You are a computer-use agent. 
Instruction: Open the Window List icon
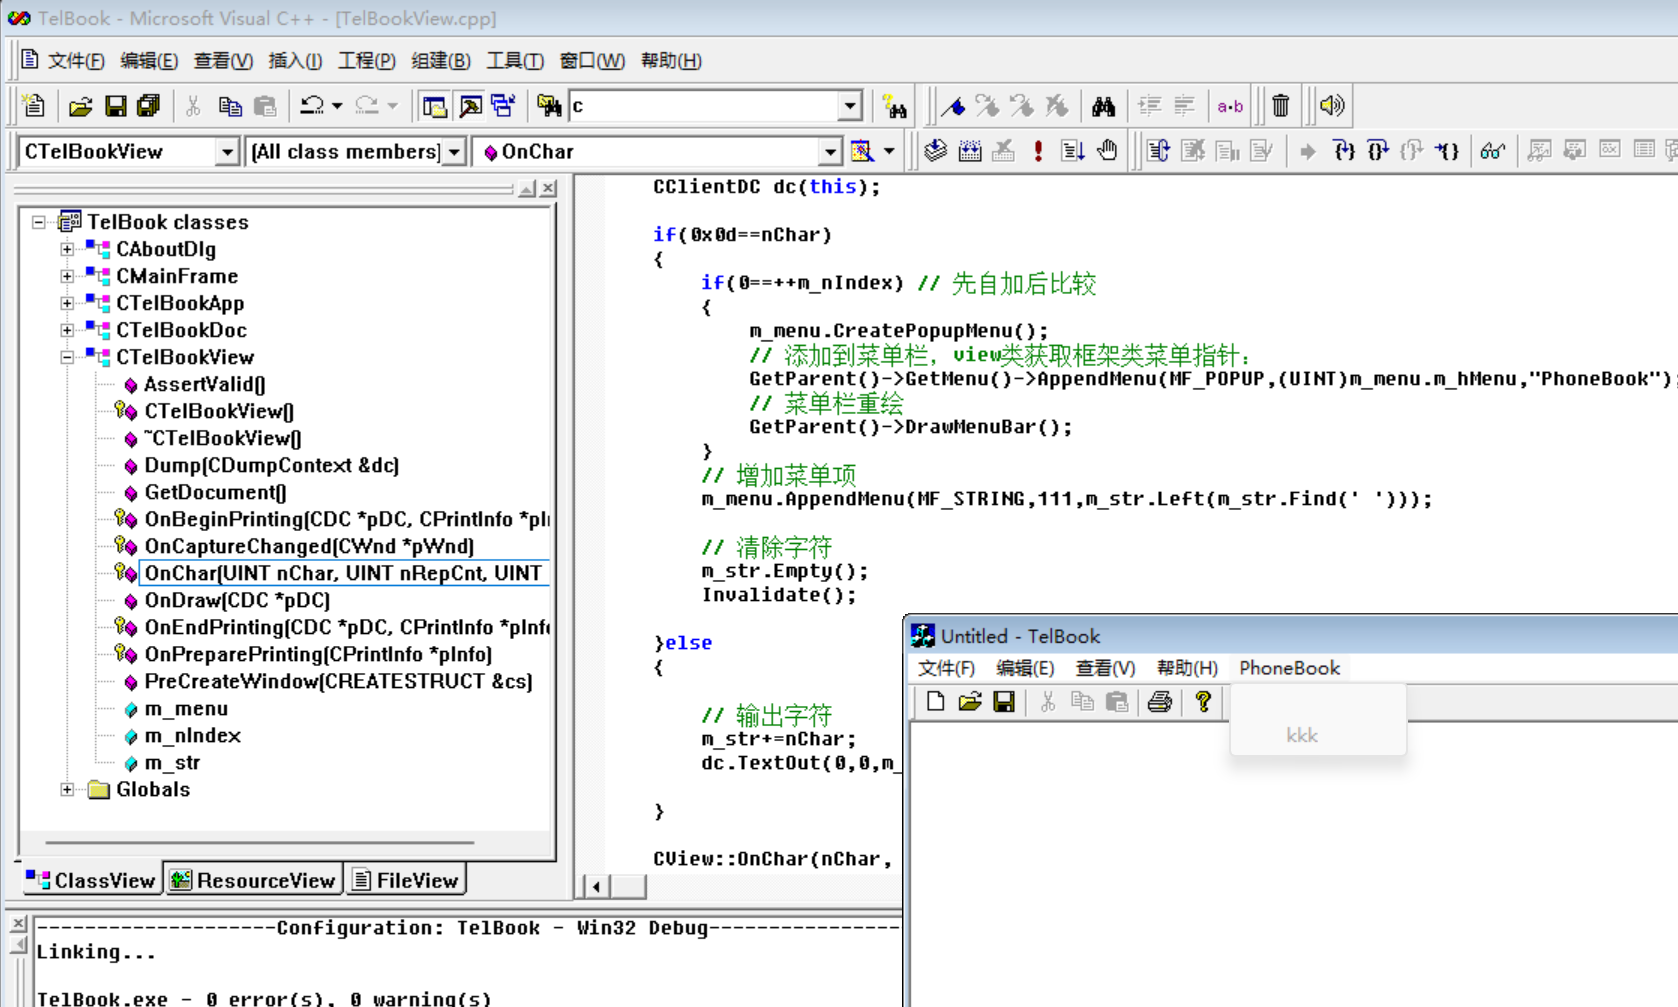coord(503,105)
